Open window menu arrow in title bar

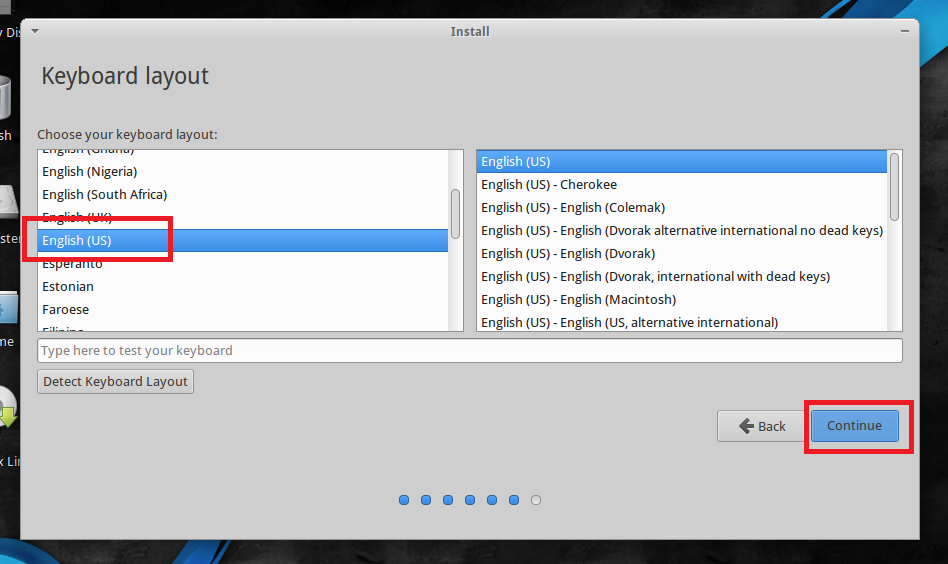click(x=35, y=31)
